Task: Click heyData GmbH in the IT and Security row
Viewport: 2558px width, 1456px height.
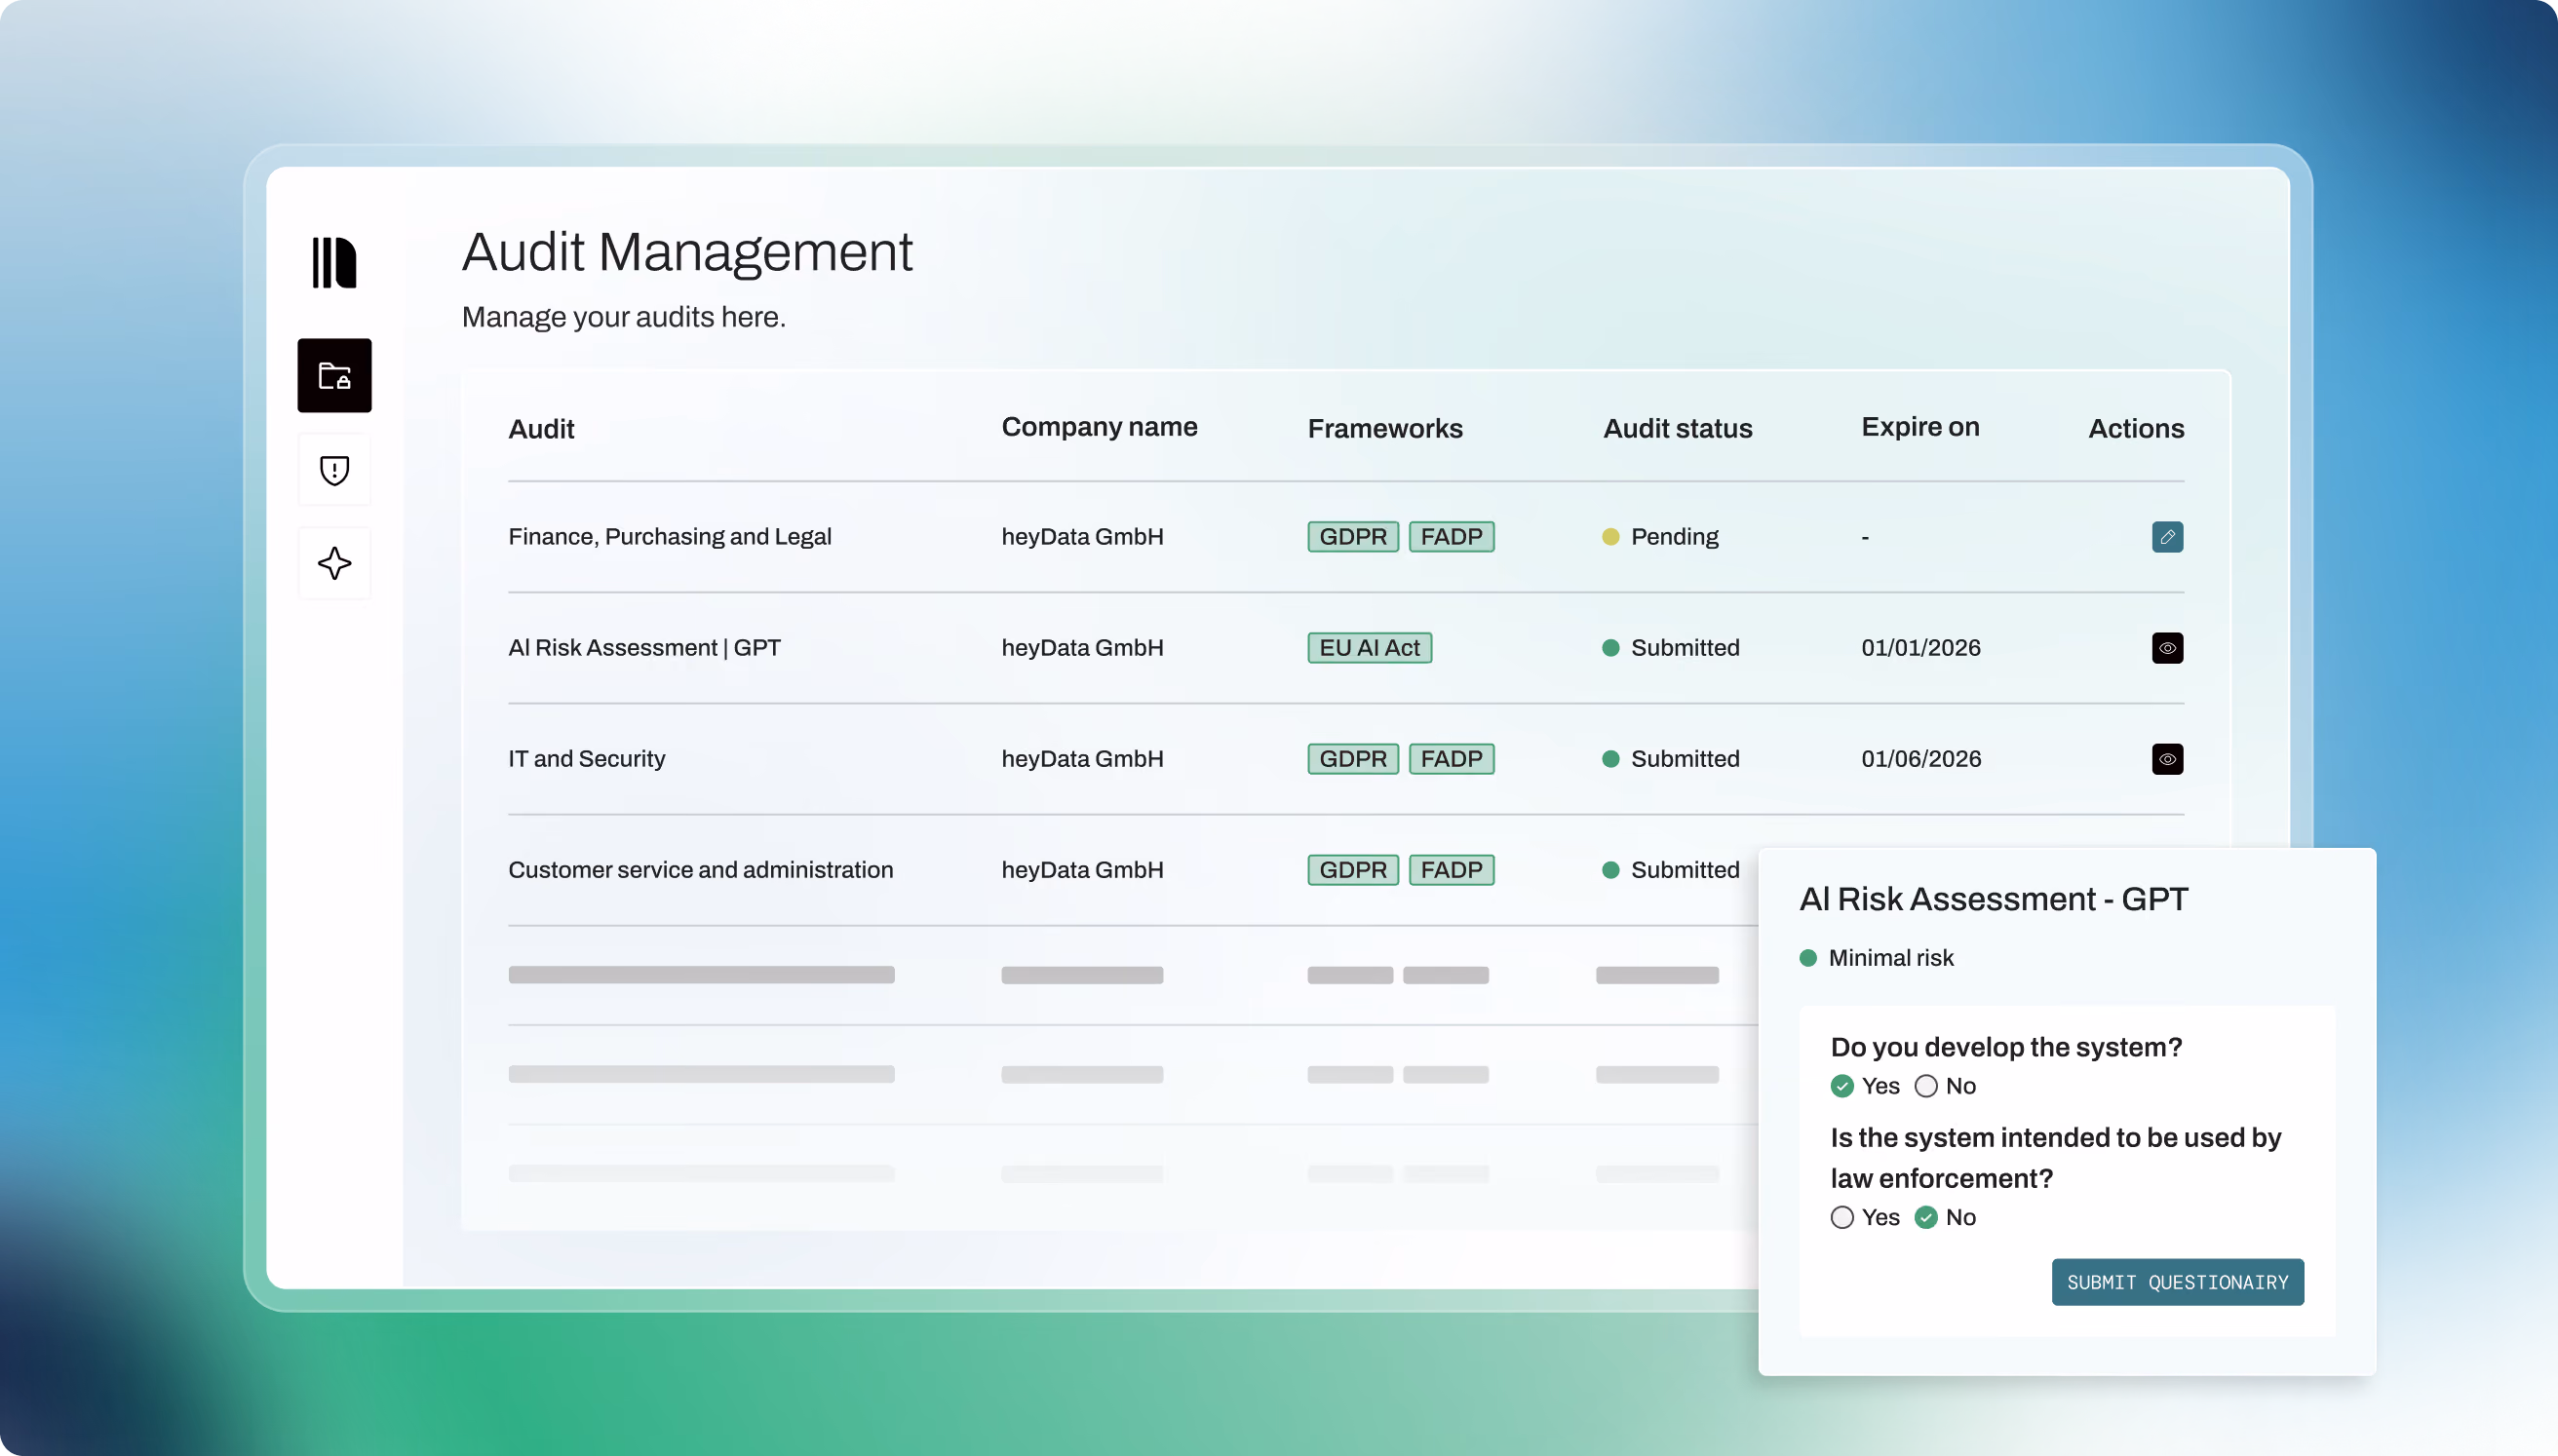Action: 1082,759
